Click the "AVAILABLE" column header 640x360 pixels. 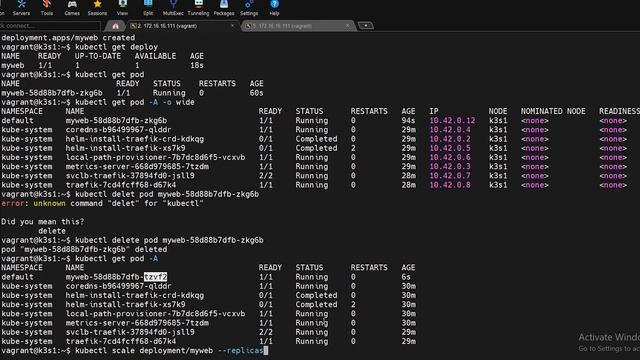pyautogui.click(x=155, y=56)
